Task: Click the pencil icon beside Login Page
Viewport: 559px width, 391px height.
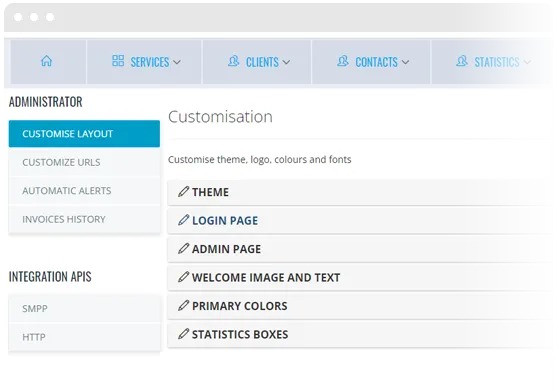Action: click(183, 220)
